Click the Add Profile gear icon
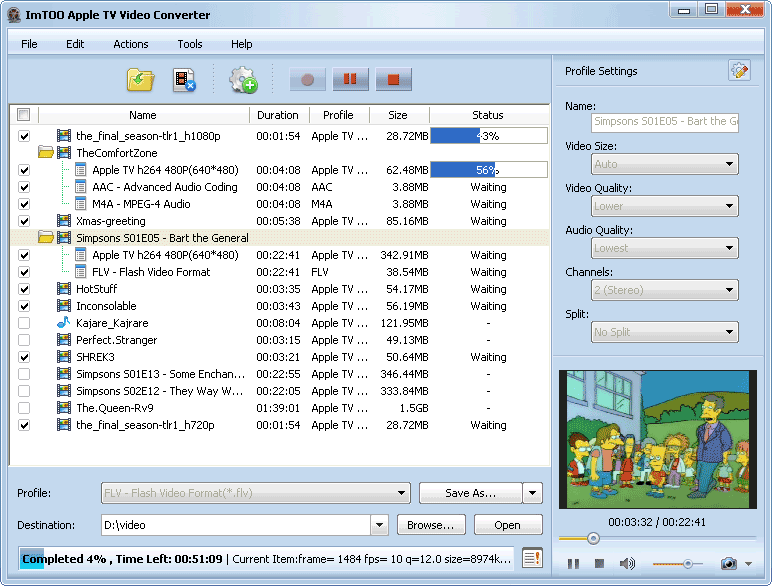The height and width of the screenshot is (586, 772). point(243,80)
